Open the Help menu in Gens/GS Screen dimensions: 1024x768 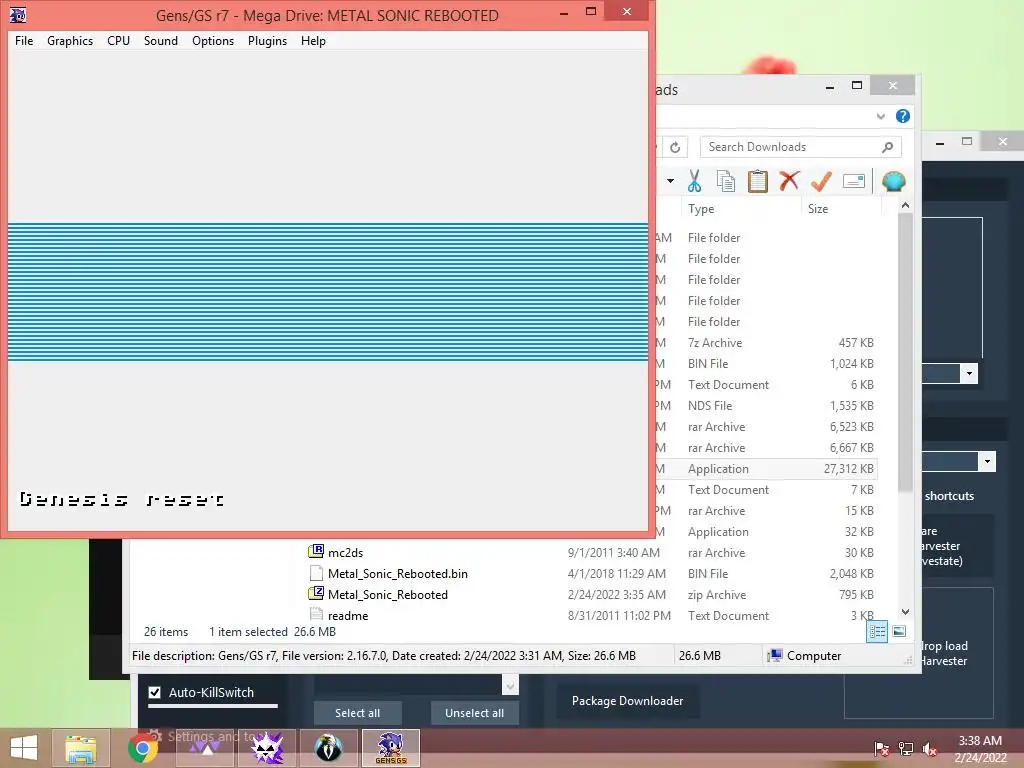tap(313, 40)
